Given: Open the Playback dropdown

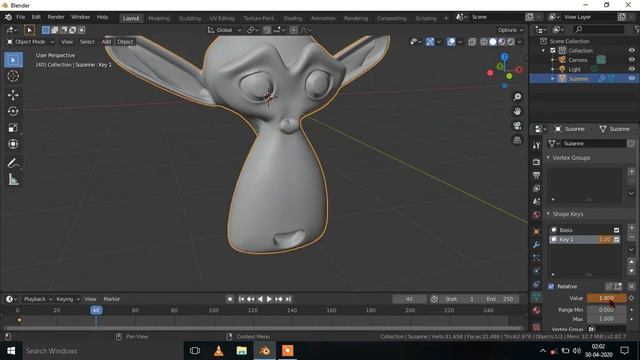Looking at the screenshot, I should click(38, 299).
